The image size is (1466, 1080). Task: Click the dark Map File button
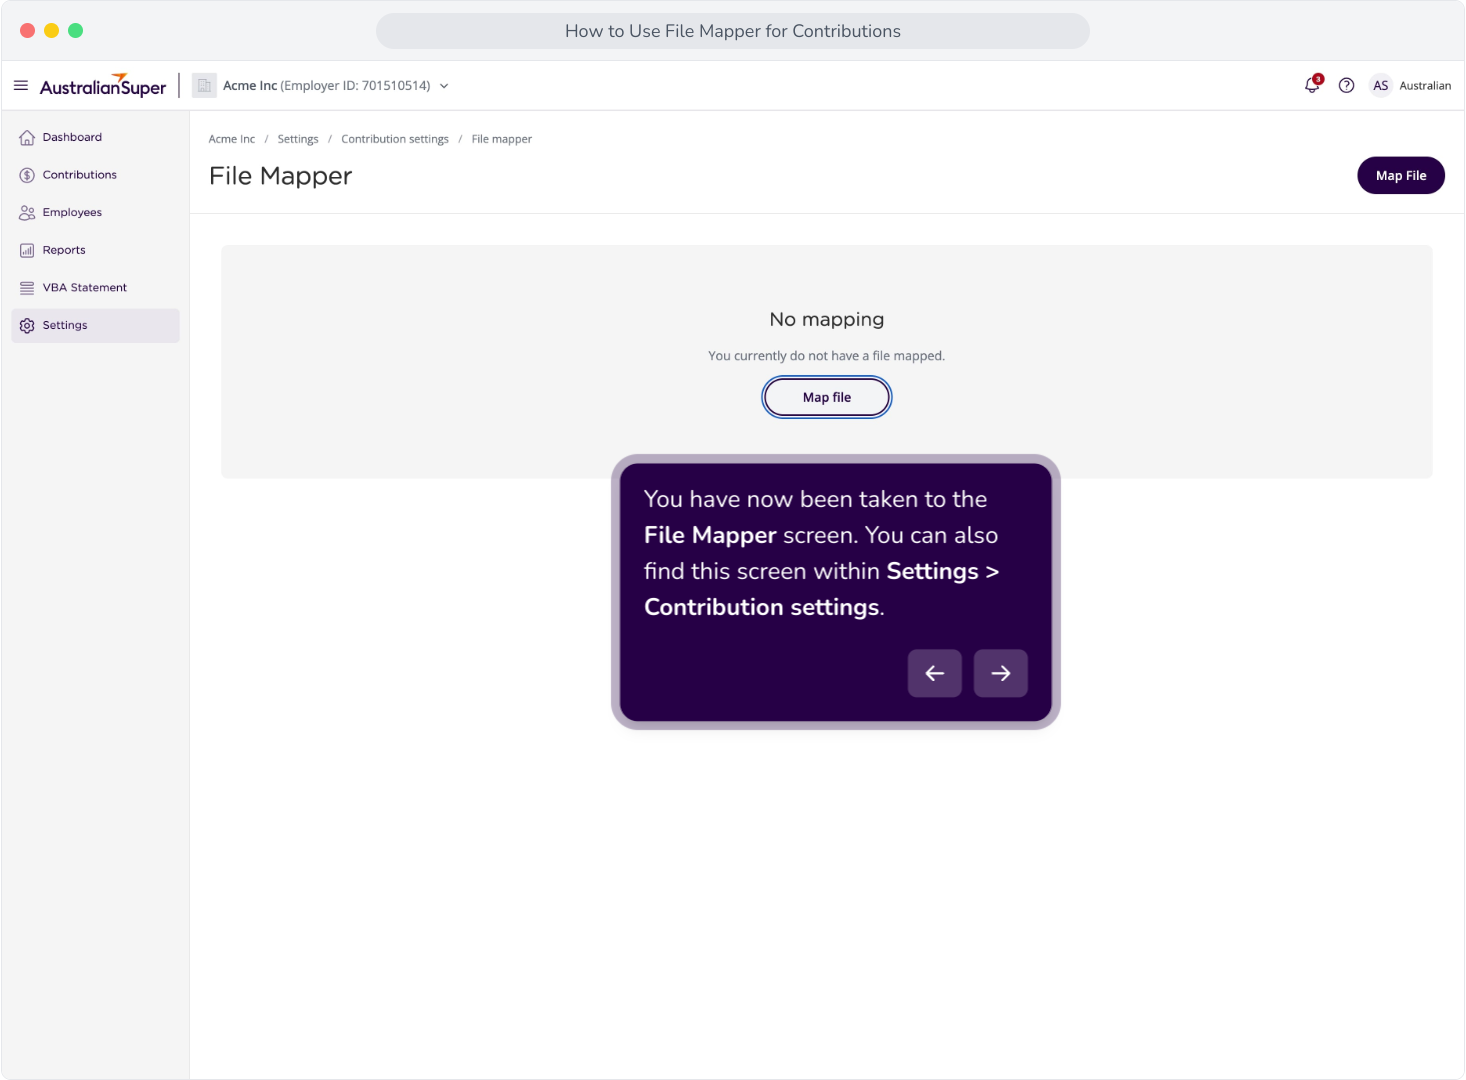point(1401,176)
